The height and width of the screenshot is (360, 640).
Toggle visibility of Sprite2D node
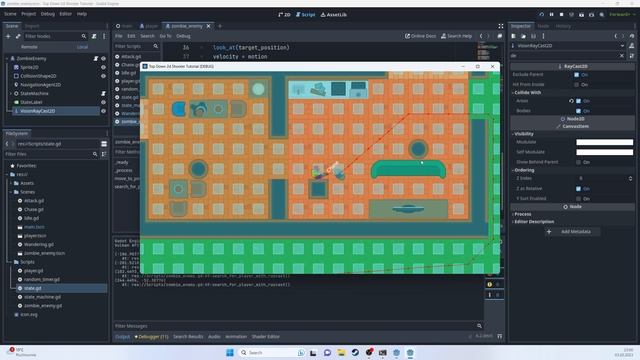click(x=103, y=67)
